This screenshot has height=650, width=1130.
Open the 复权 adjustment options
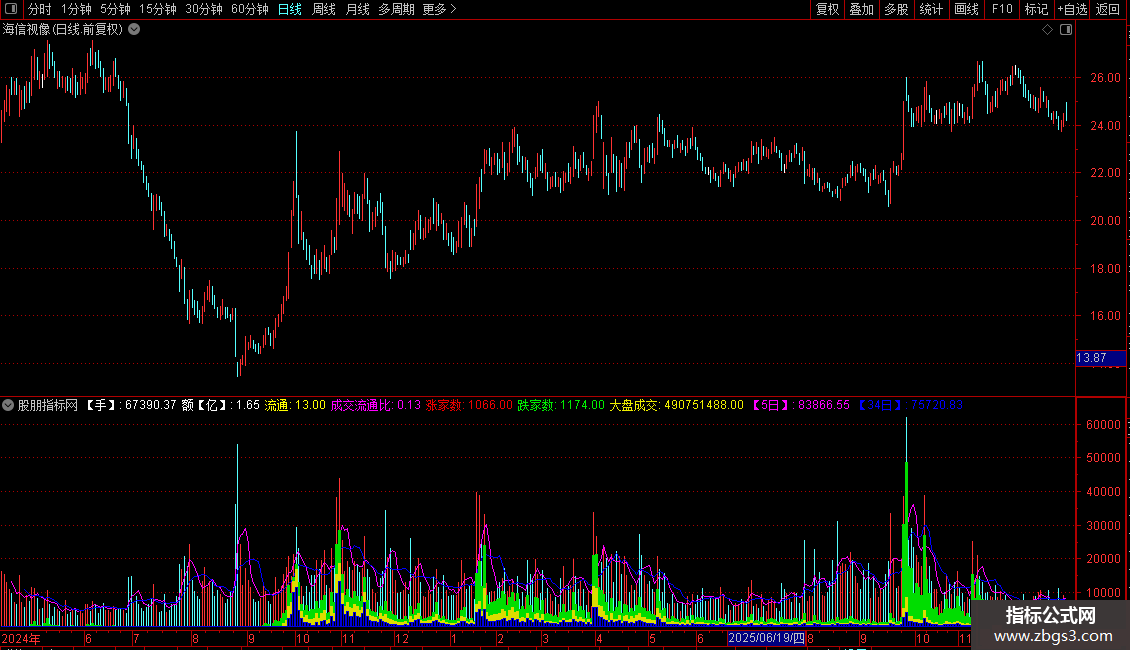(827, 9)
